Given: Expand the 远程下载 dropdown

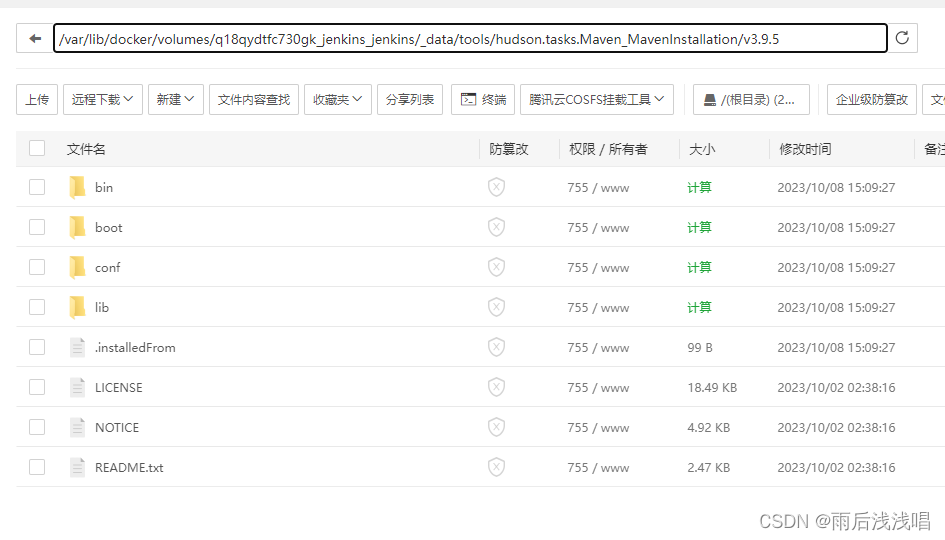Looking at the screenshot, I should [102, 99].
